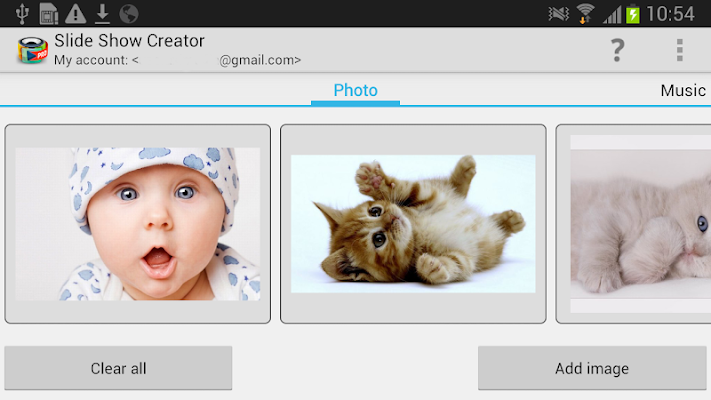Select the baby photo thumbnail
711x400 pixels.
[138, 224]
